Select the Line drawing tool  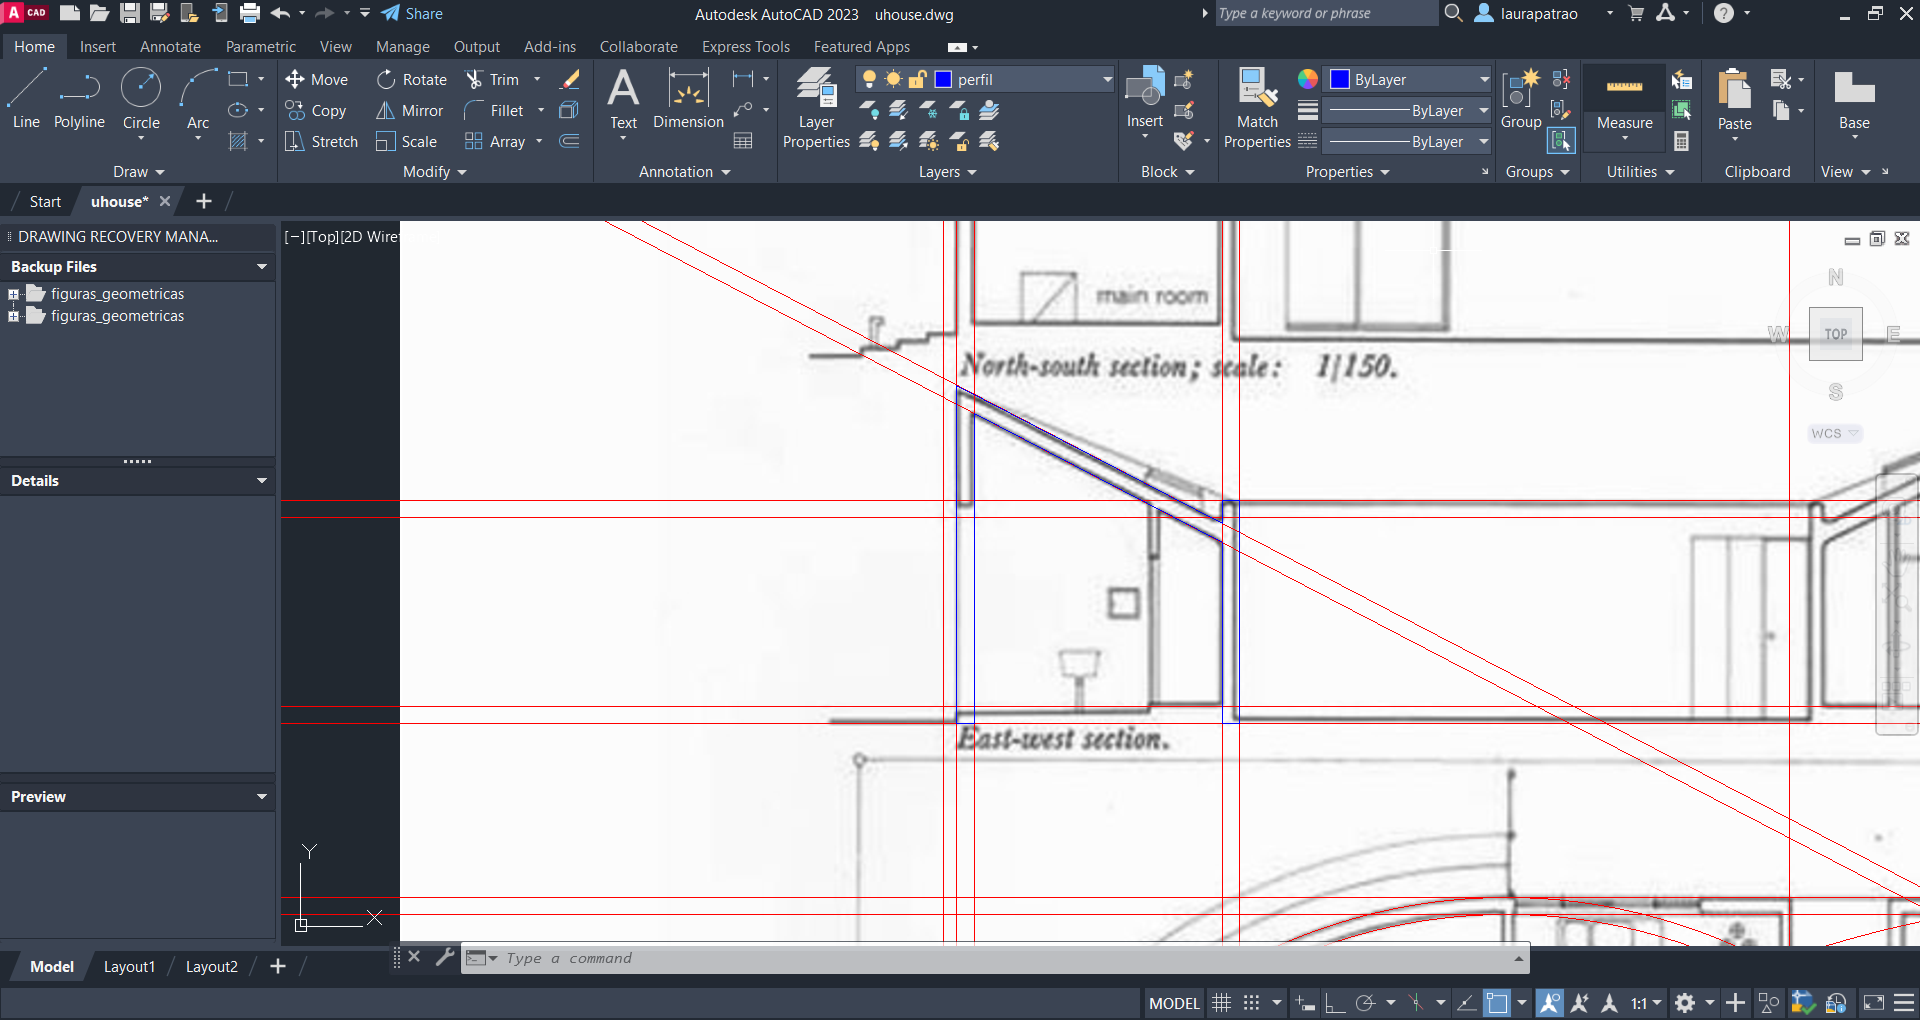click(x=27, y=99)
